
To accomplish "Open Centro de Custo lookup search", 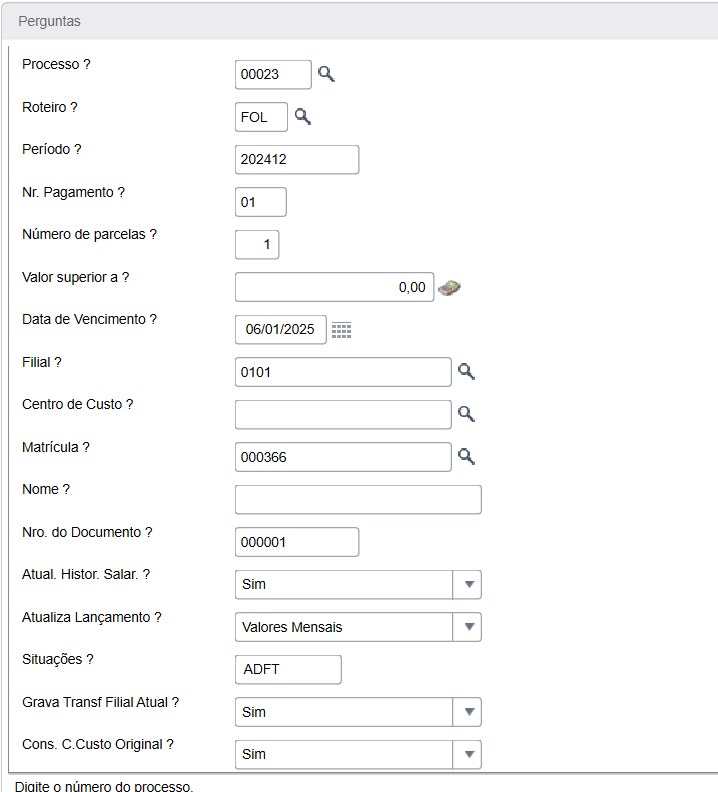I will [x=466, y=414].
